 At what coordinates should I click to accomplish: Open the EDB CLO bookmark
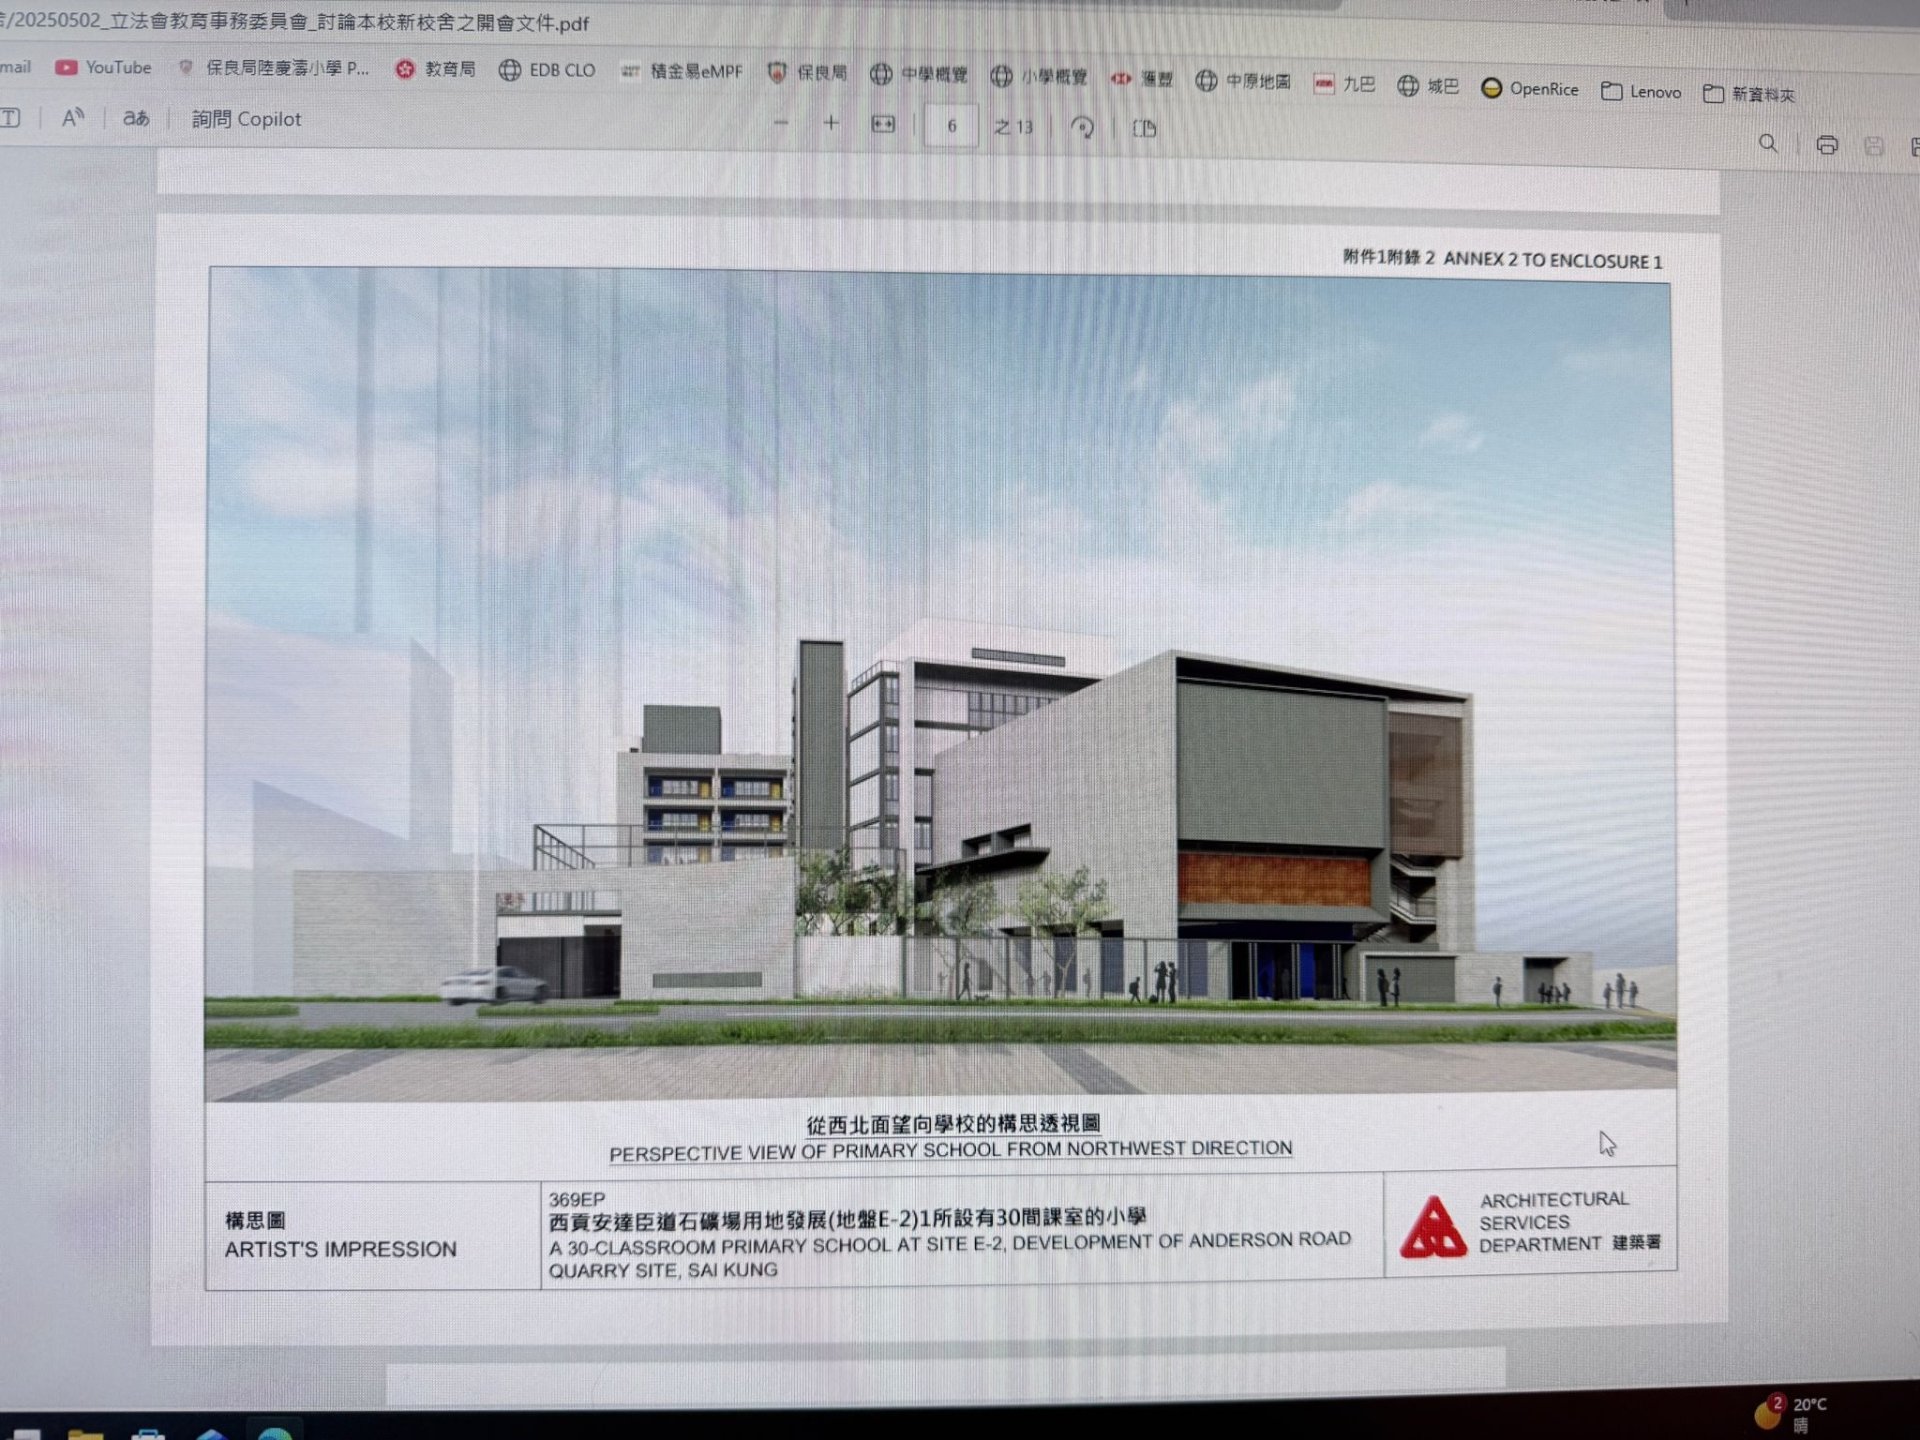(x=548, y=70)
